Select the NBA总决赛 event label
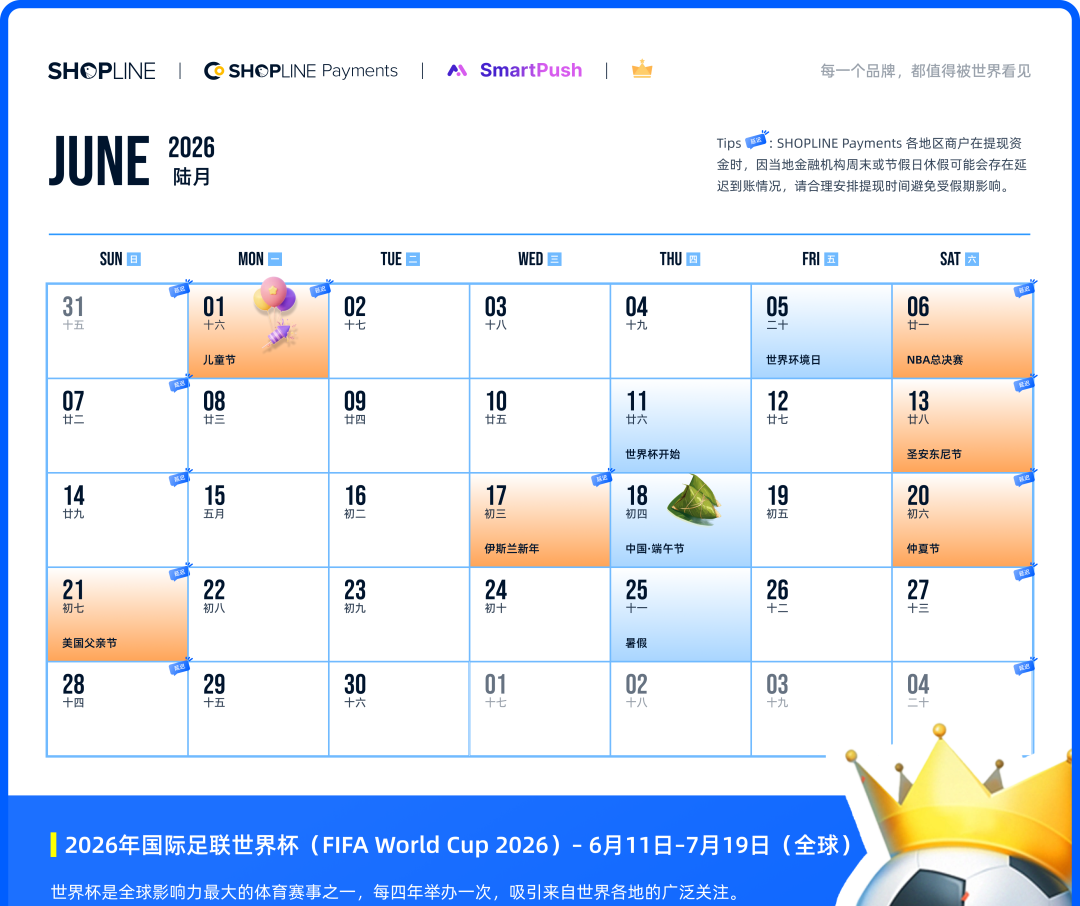This screenshot has height=906, width=1080. [935, 360]
